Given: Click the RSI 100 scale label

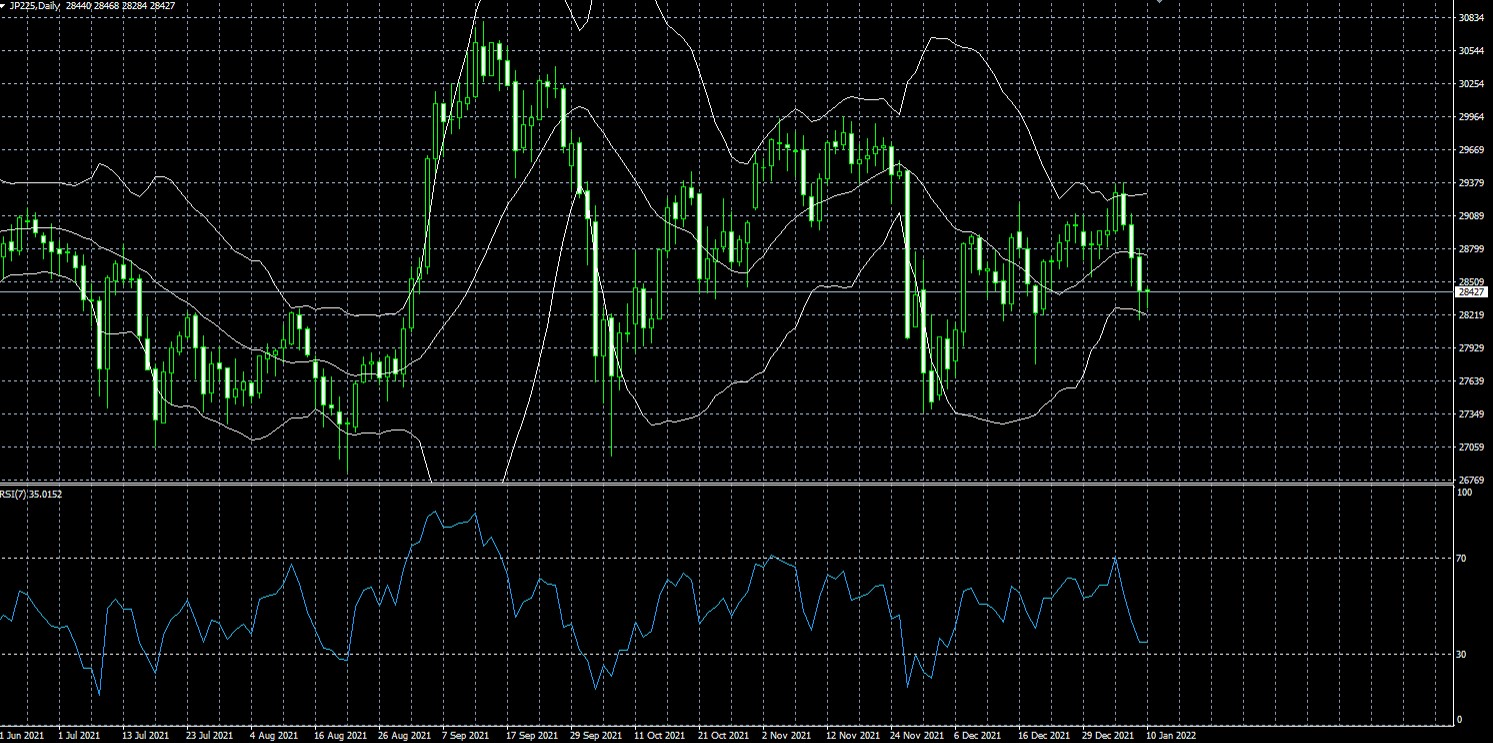Looking at the screenshot, I should point(1464,494).
